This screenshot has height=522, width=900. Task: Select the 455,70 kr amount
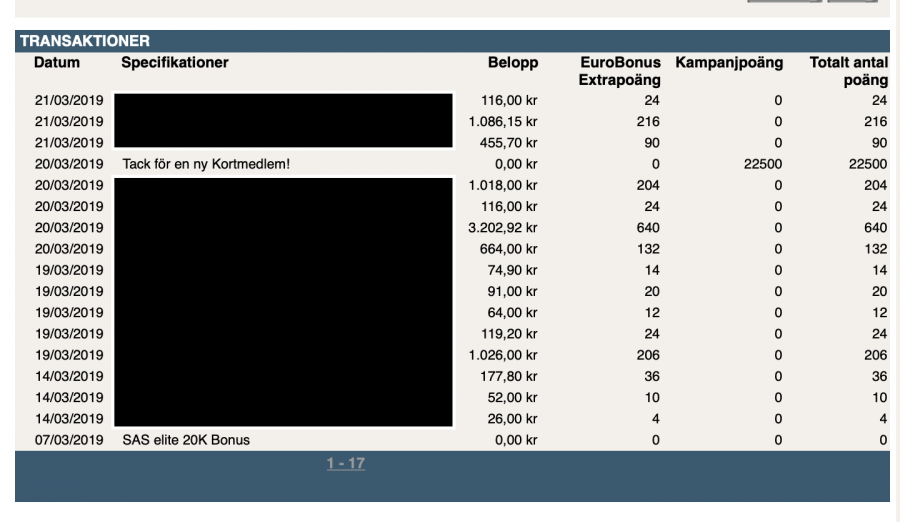coord(510,142)
